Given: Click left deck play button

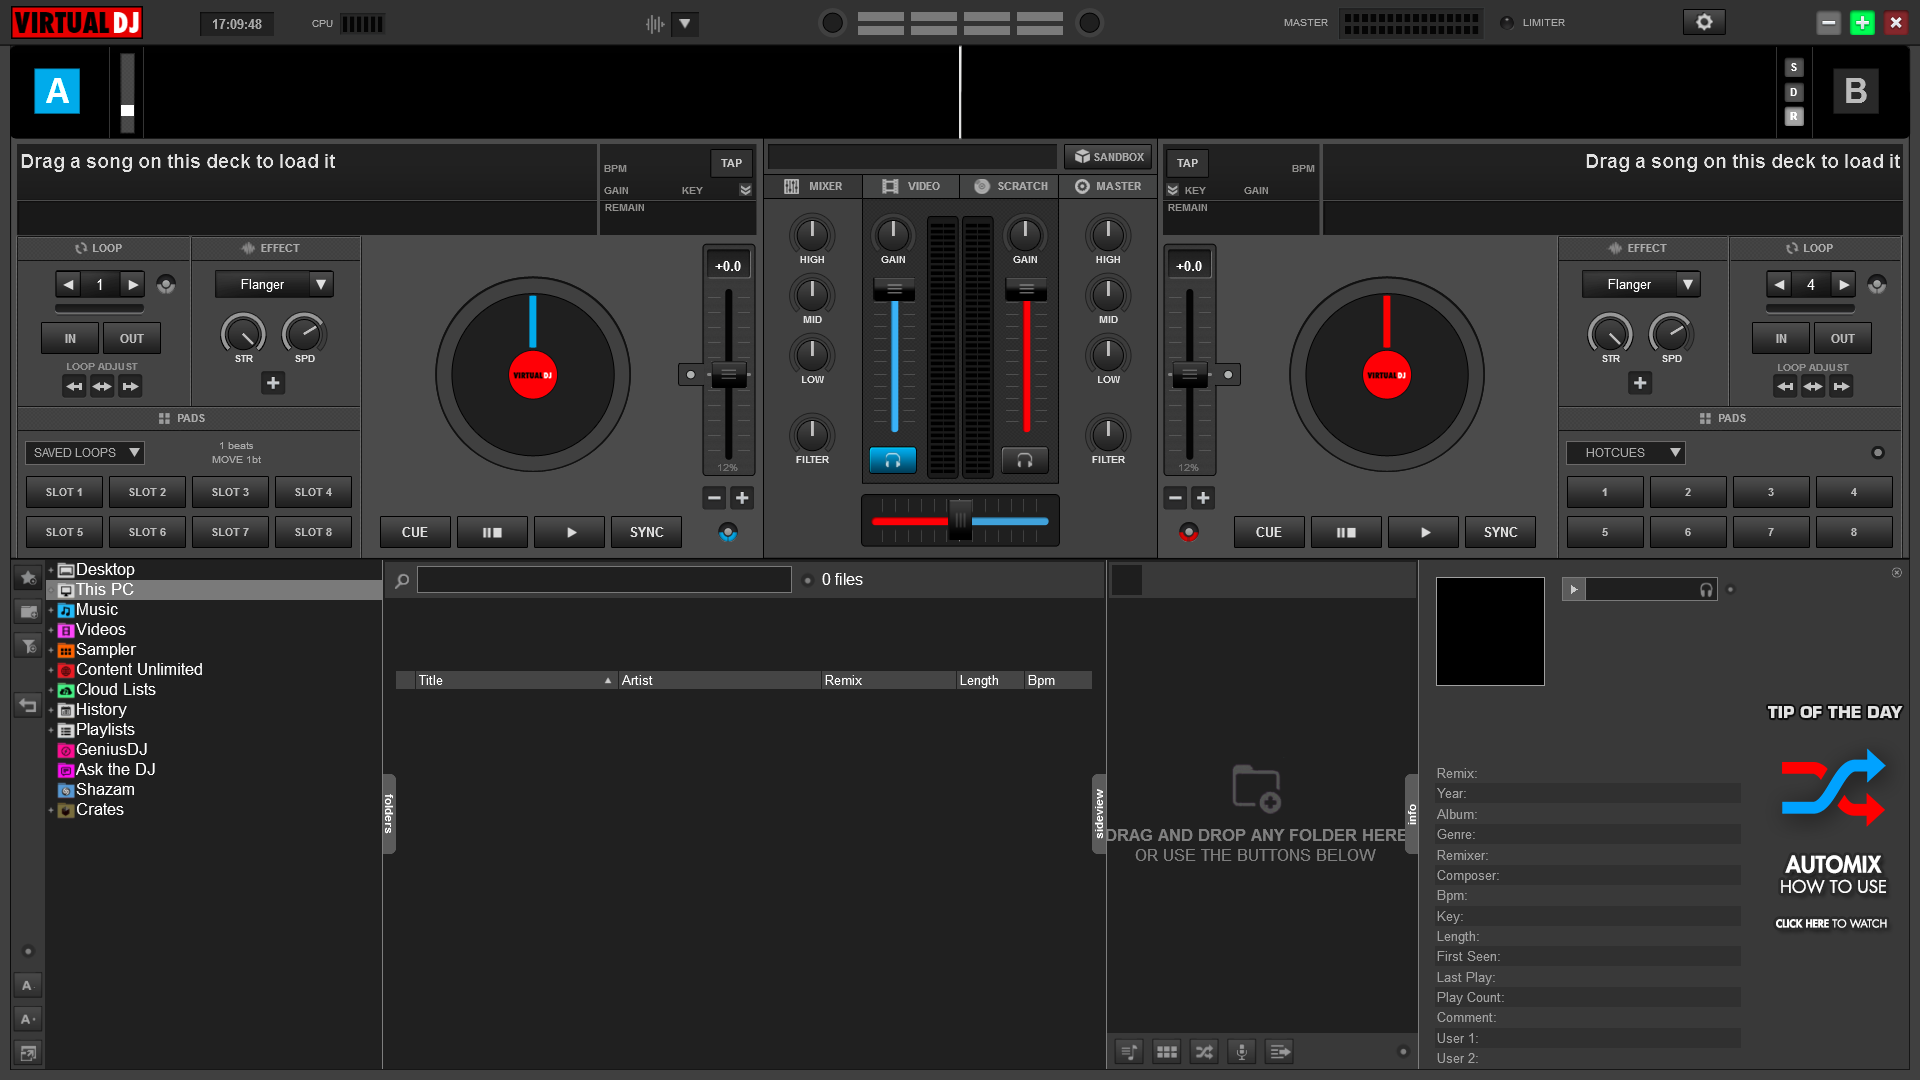Looking at the screenshot, I should (570, 532).
